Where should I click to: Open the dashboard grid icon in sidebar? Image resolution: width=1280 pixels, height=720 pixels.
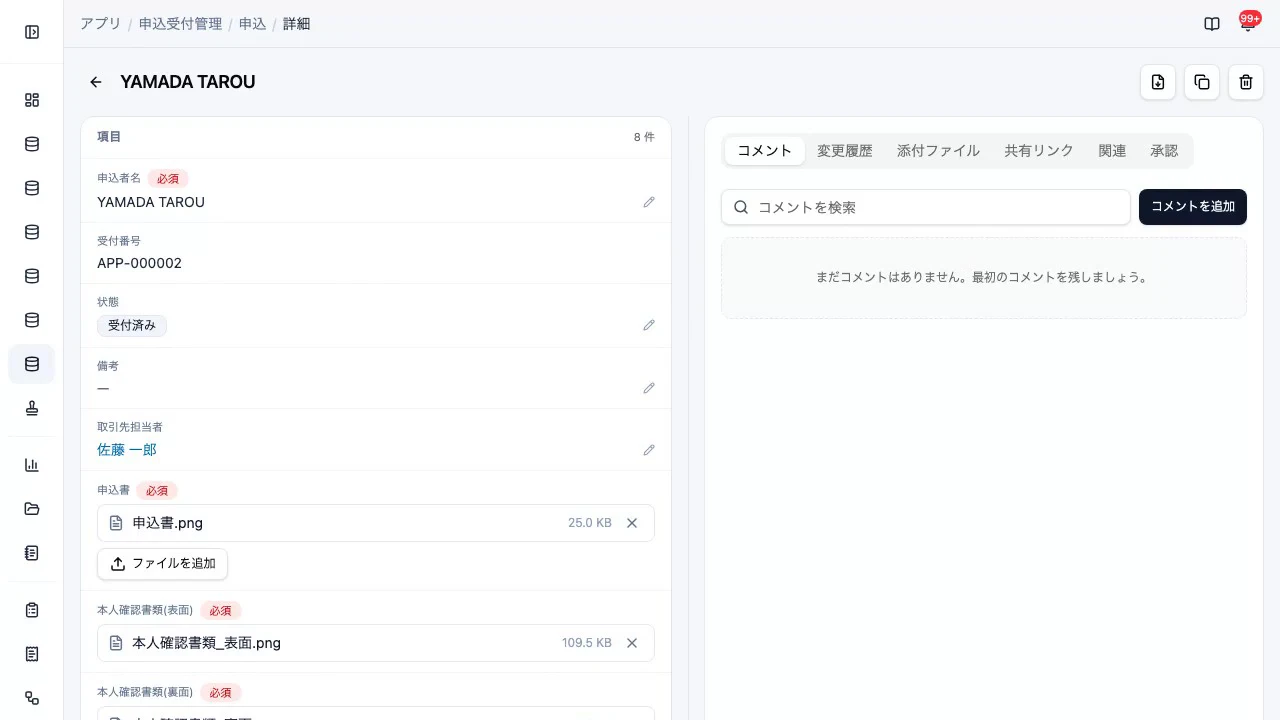click(32, 100)
